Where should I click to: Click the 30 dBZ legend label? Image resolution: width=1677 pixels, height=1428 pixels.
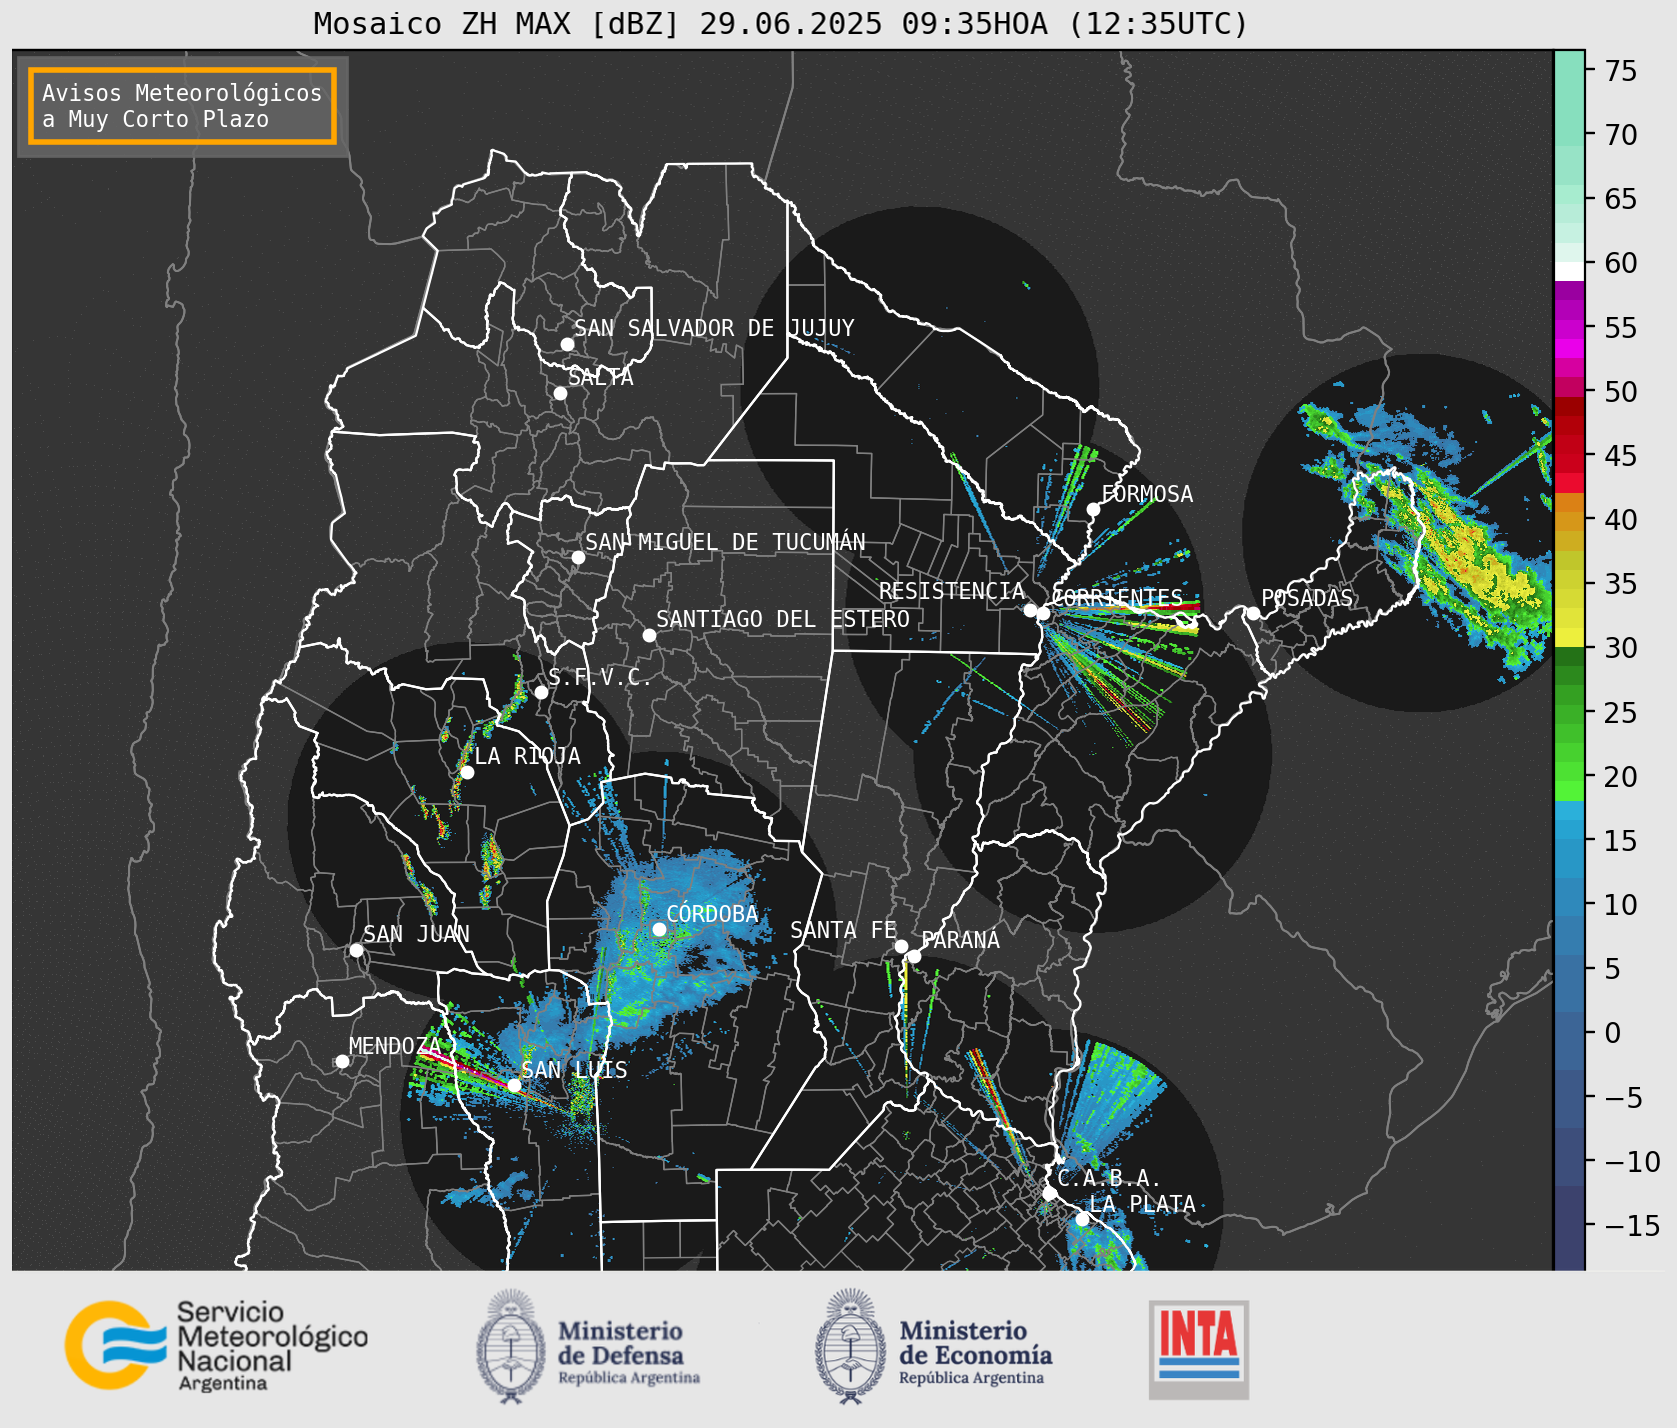1621,648
